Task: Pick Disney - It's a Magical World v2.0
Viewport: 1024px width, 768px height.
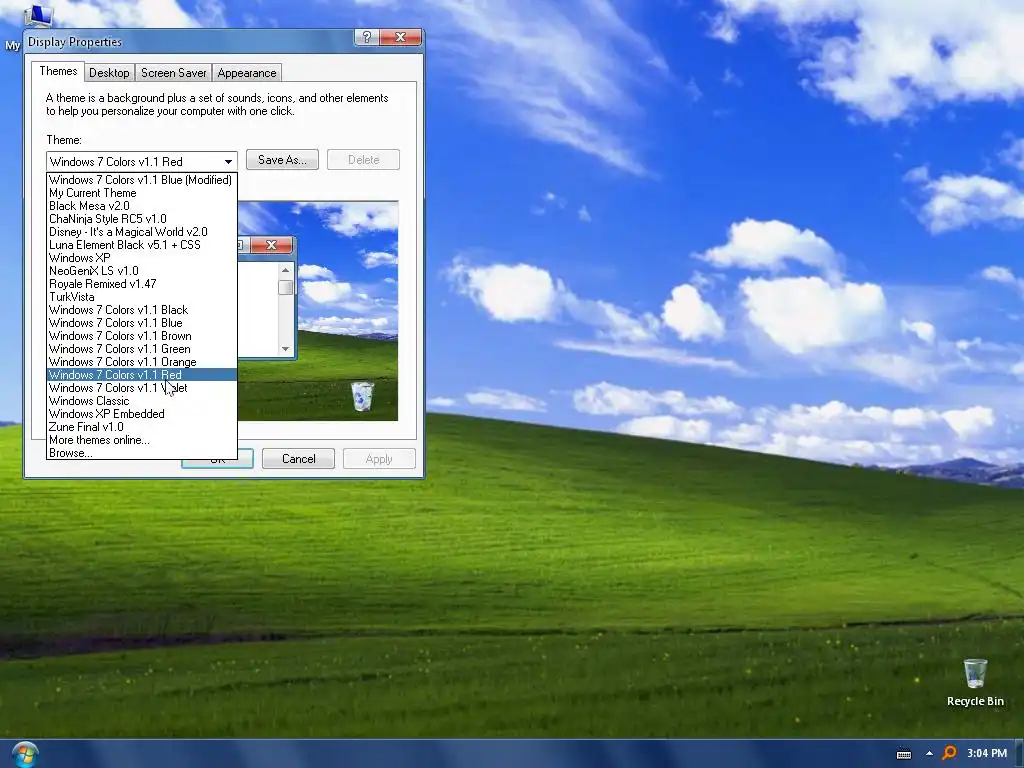Action: tap(142, 232)
